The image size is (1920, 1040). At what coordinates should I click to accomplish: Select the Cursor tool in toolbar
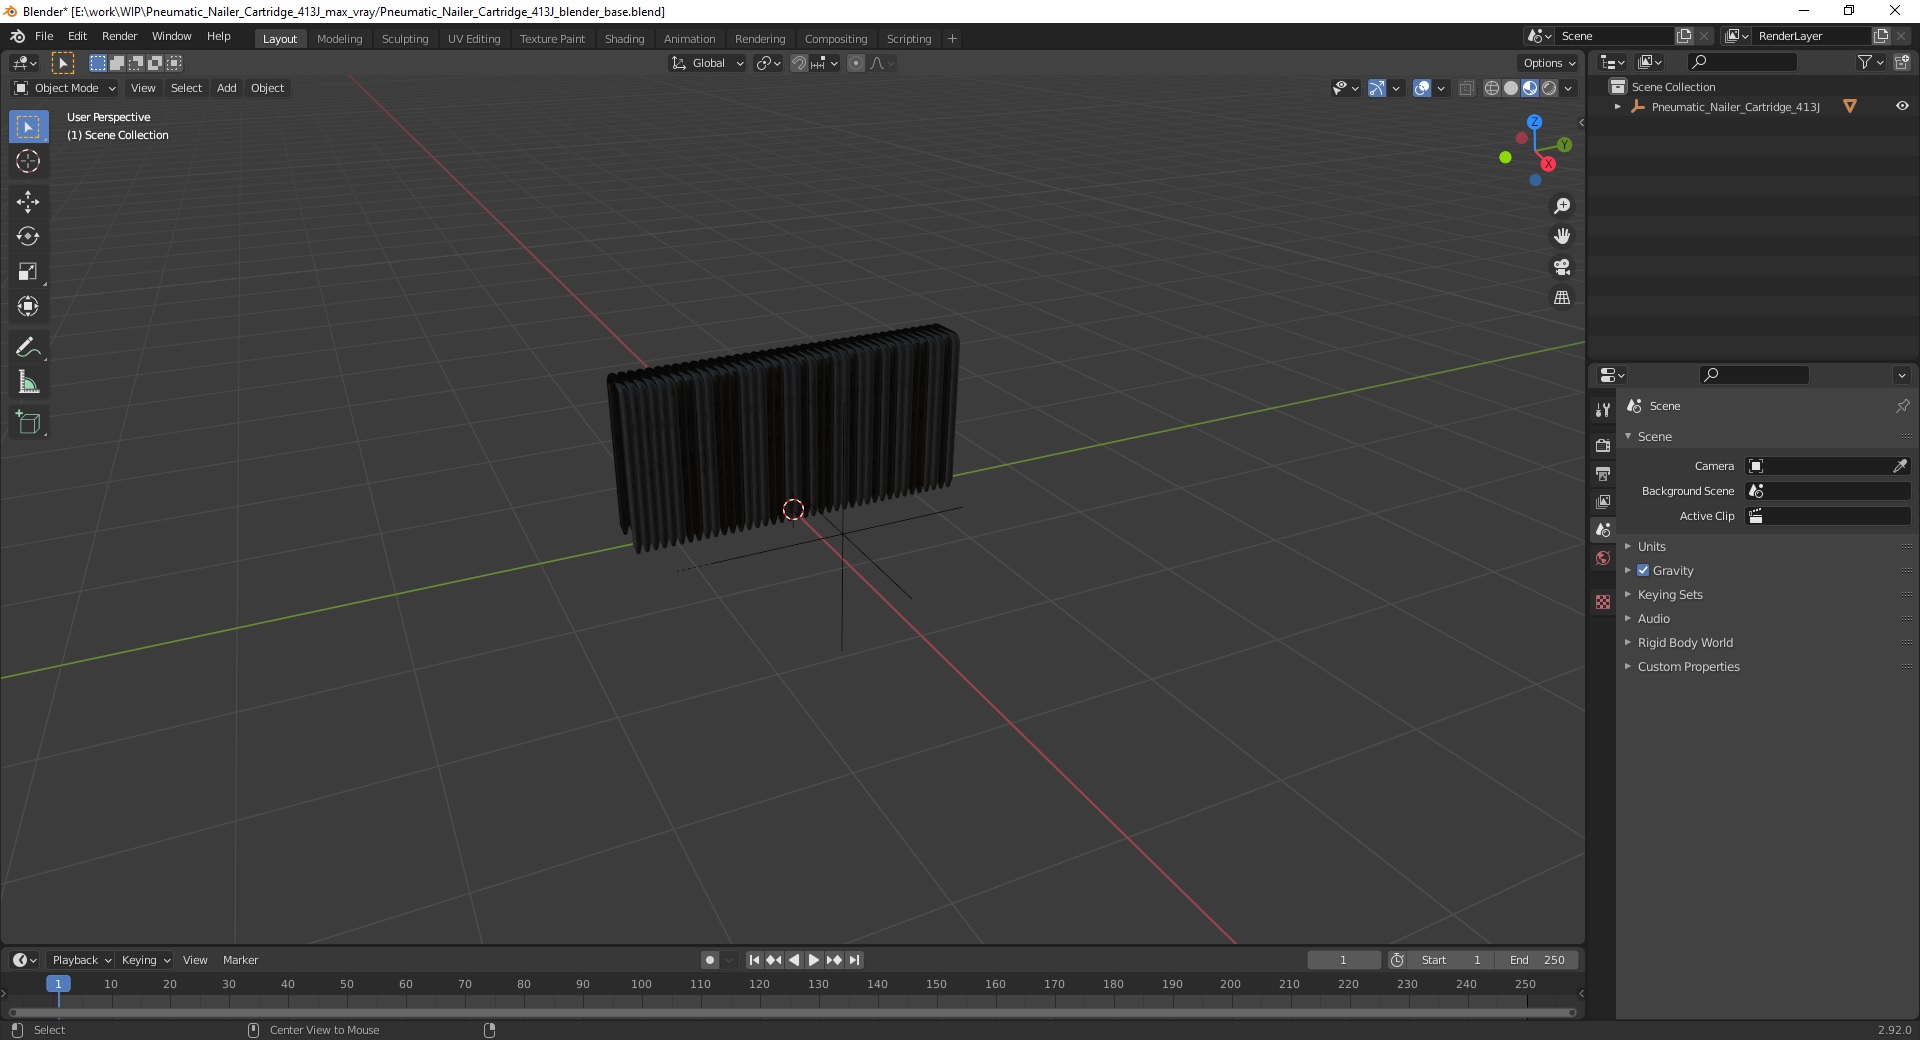point(28,161)
